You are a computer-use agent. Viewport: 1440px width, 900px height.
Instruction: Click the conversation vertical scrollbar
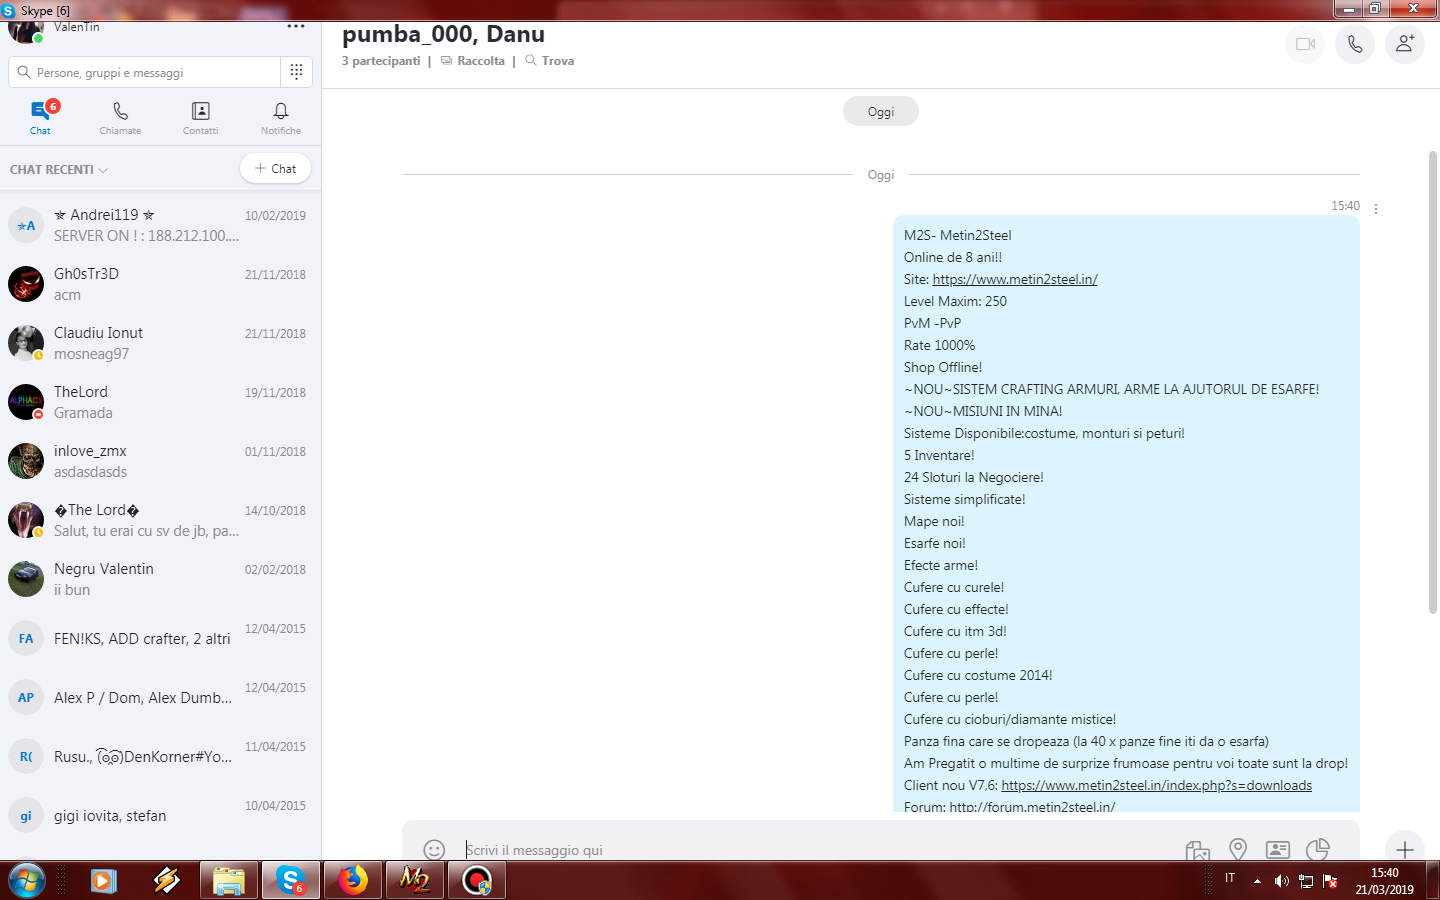point(1432,380)
